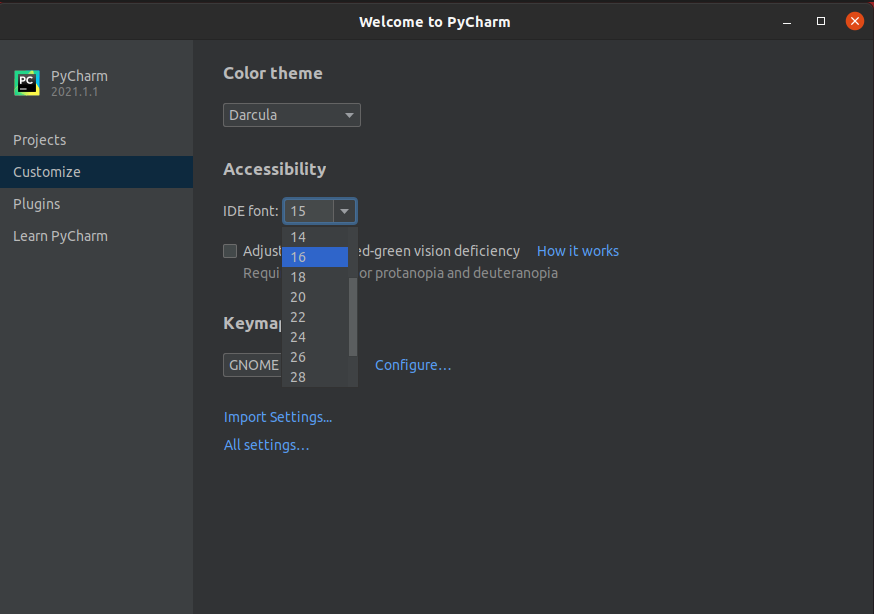This screenshot has height=614, width=874.
Task: Open the Darcula color theme dropdown
Action: point(292,115)
